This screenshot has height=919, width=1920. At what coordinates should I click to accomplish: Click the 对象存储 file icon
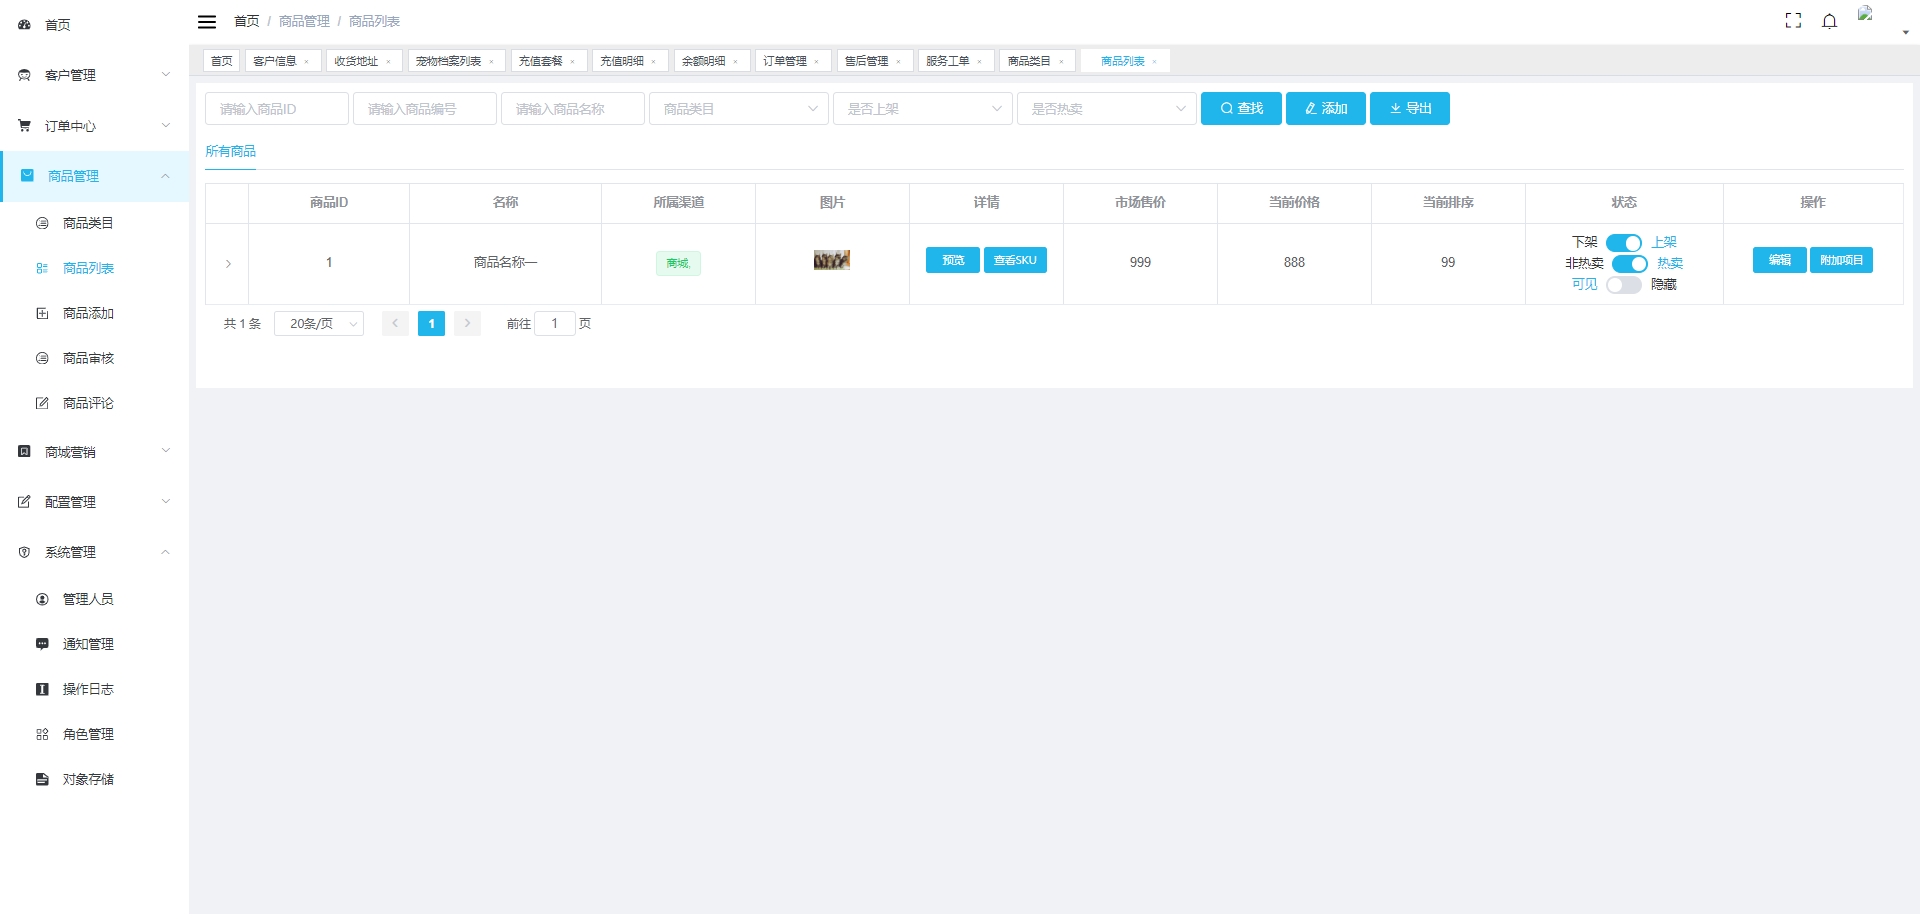(42, 779)
